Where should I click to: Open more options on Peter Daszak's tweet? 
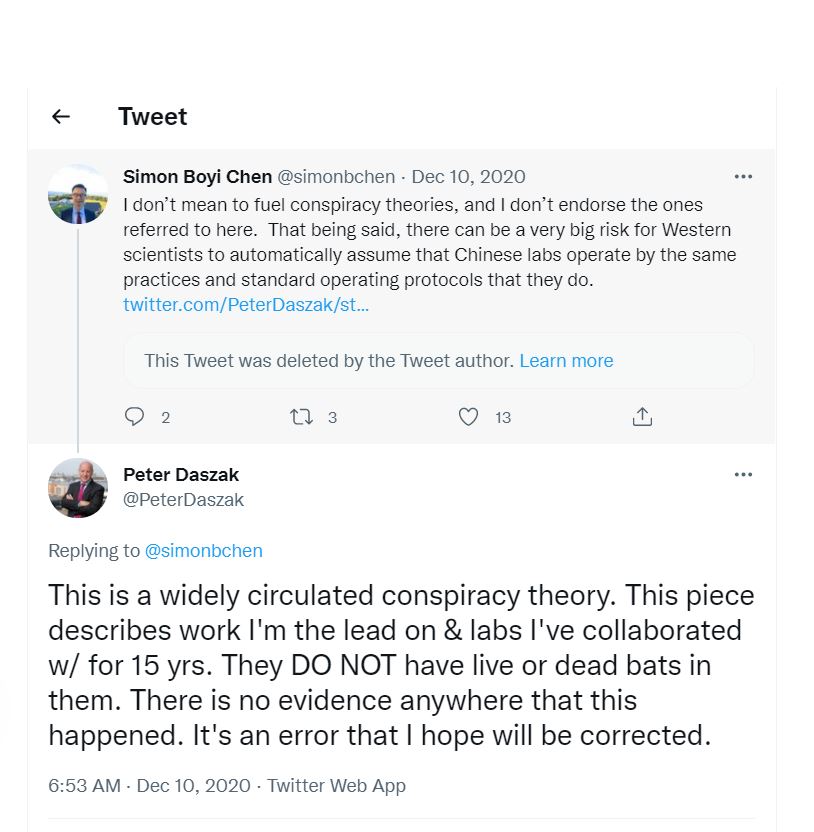[x=743, y=474]
